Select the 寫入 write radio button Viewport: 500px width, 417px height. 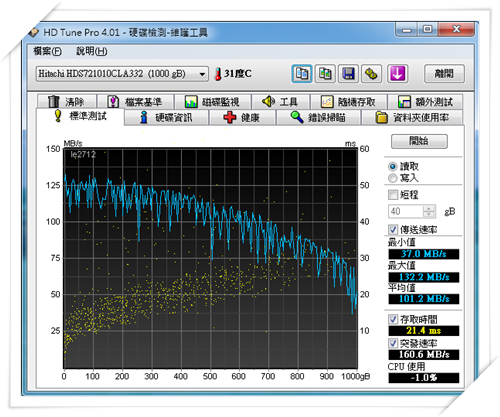(x=393, y=178)
